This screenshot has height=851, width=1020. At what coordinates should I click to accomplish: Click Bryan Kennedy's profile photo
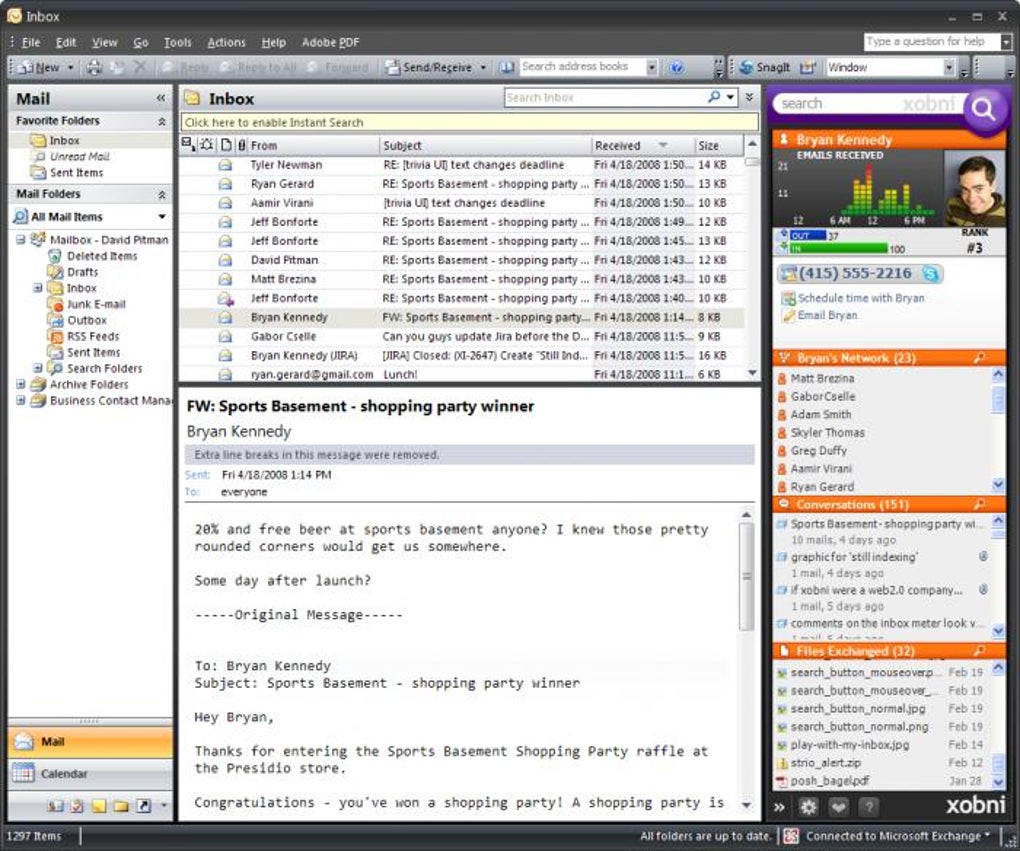(974, 189)
